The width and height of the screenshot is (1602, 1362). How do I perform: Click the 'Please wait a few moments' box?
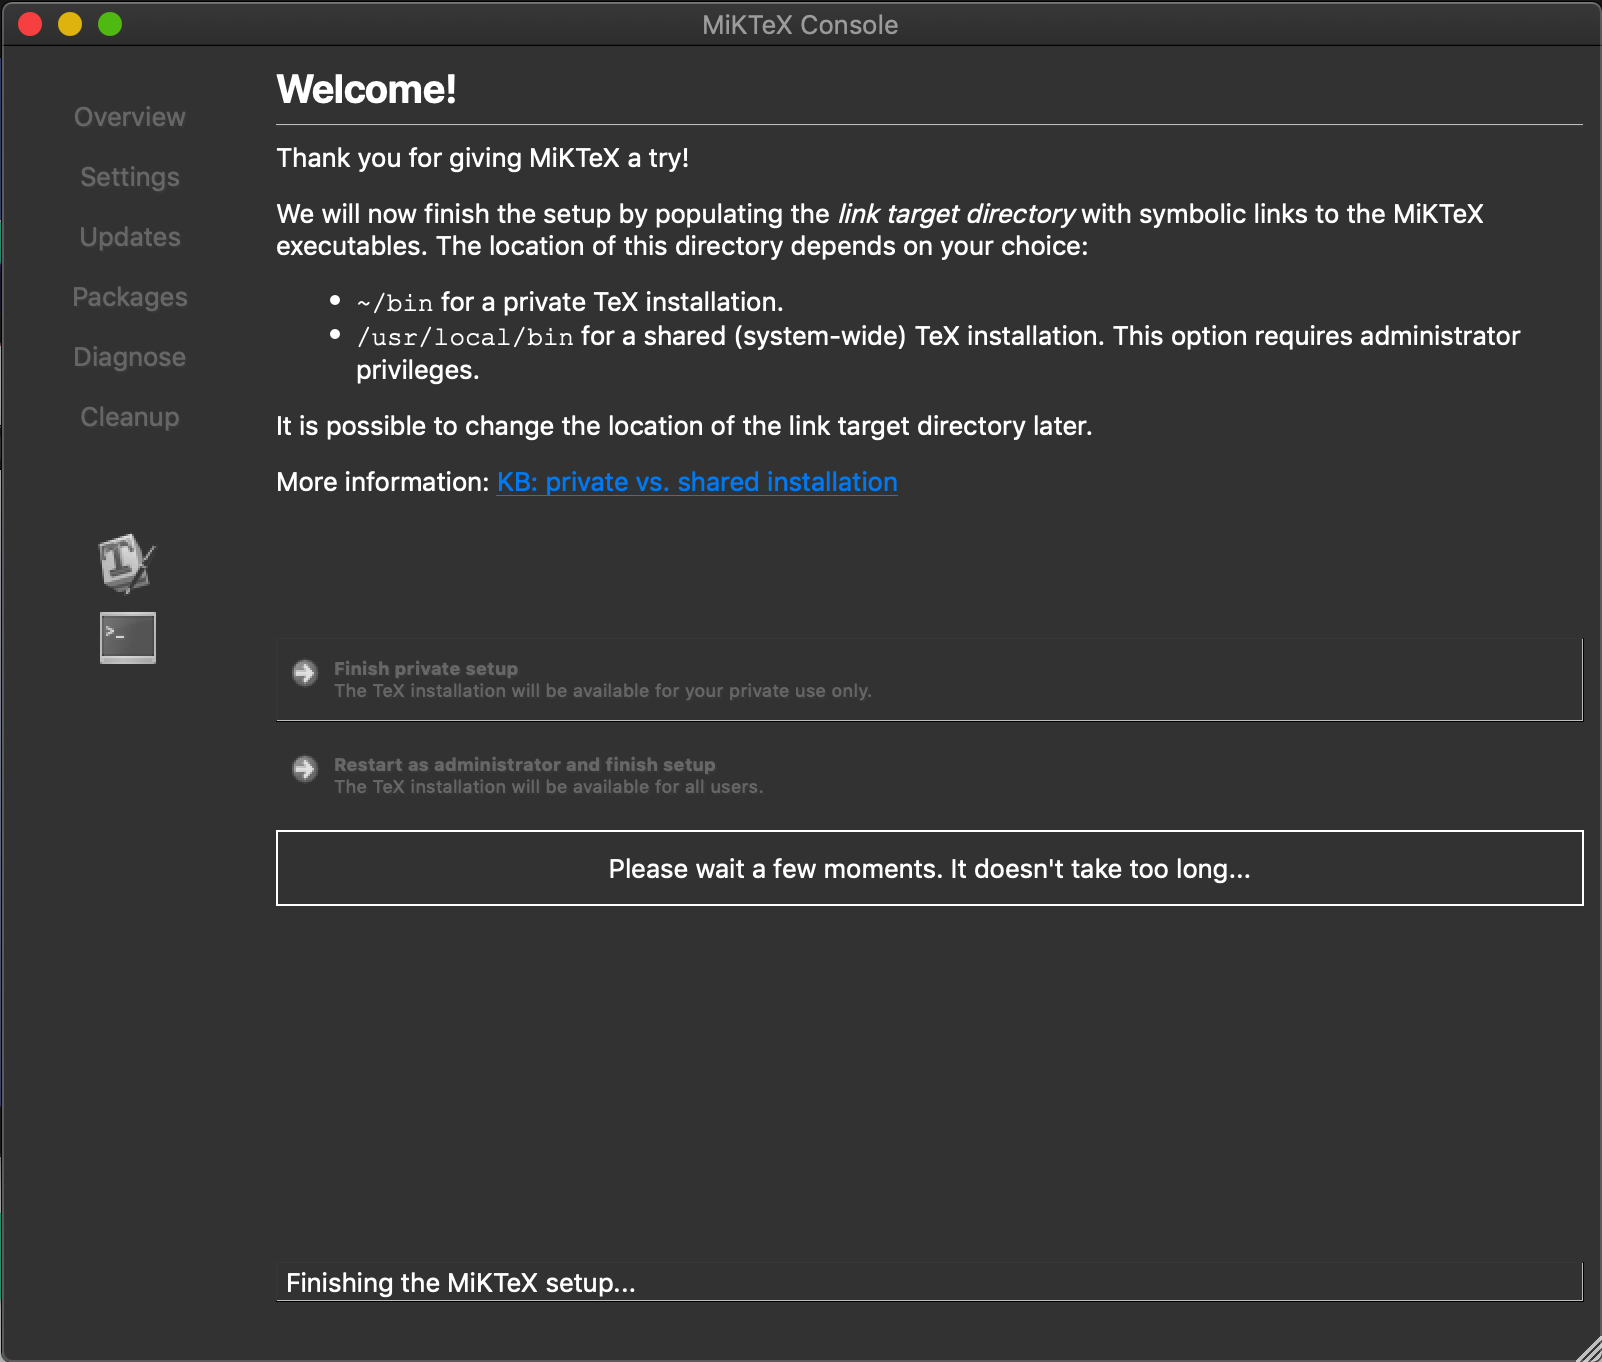pos(929,868)
